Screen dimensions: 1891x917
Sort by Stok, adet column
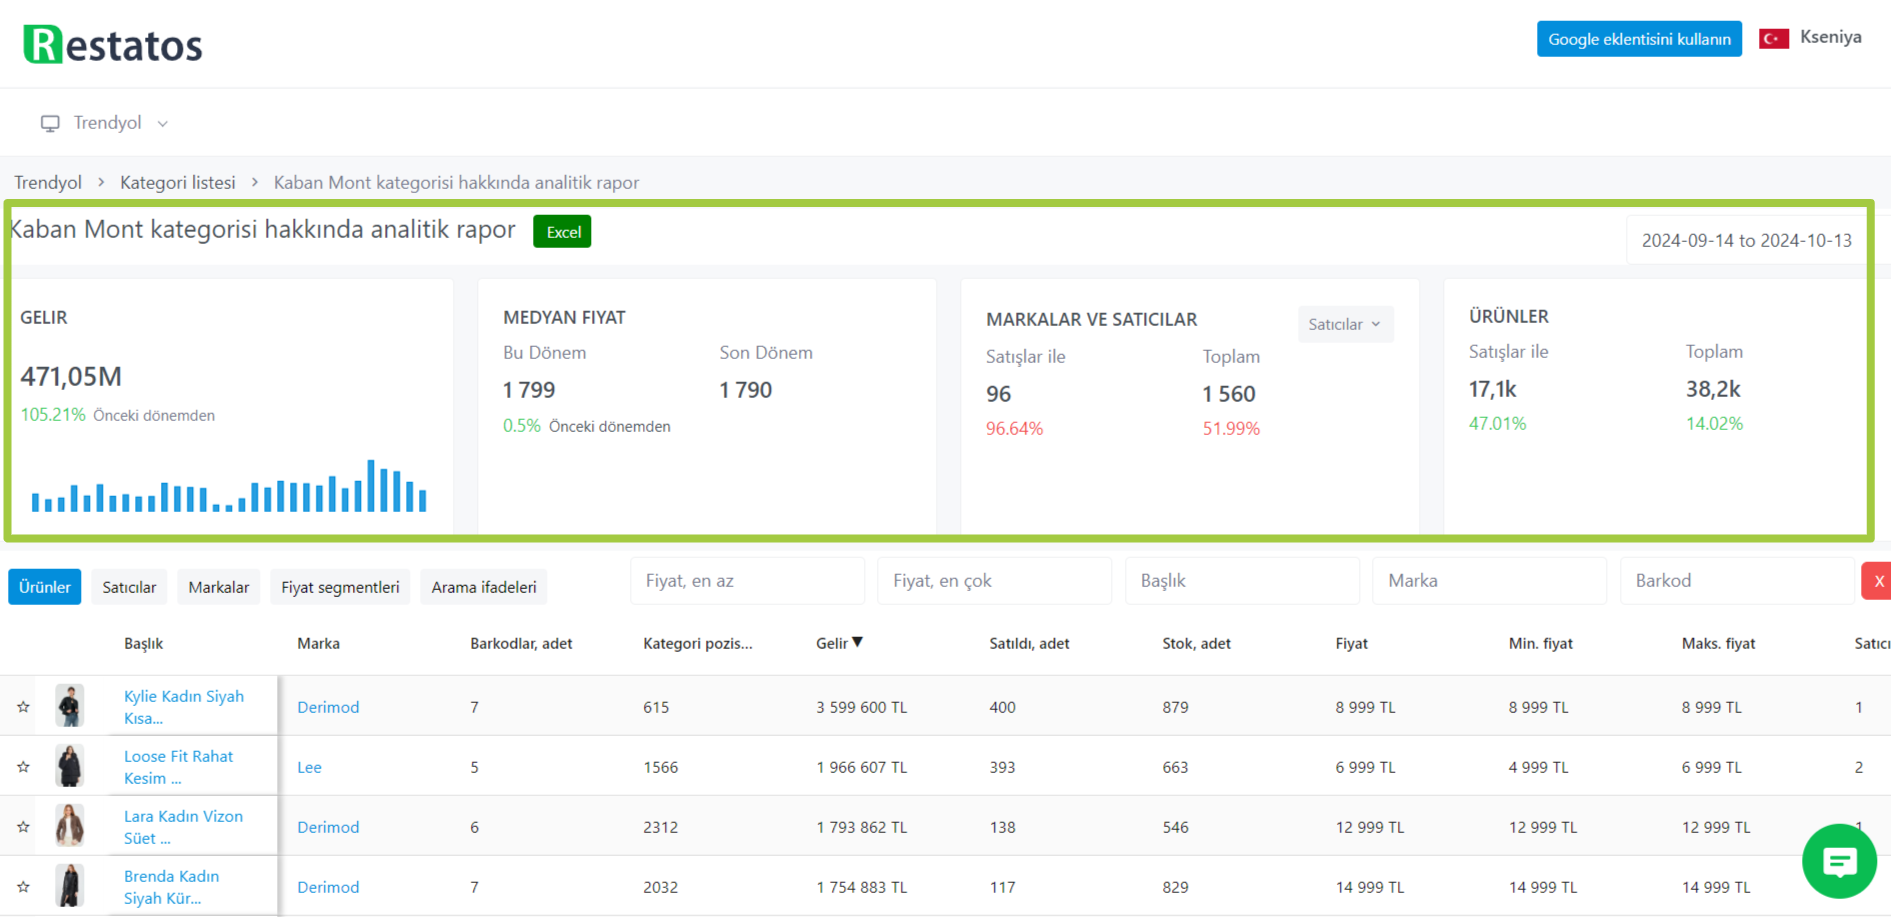click(1196, 643)
